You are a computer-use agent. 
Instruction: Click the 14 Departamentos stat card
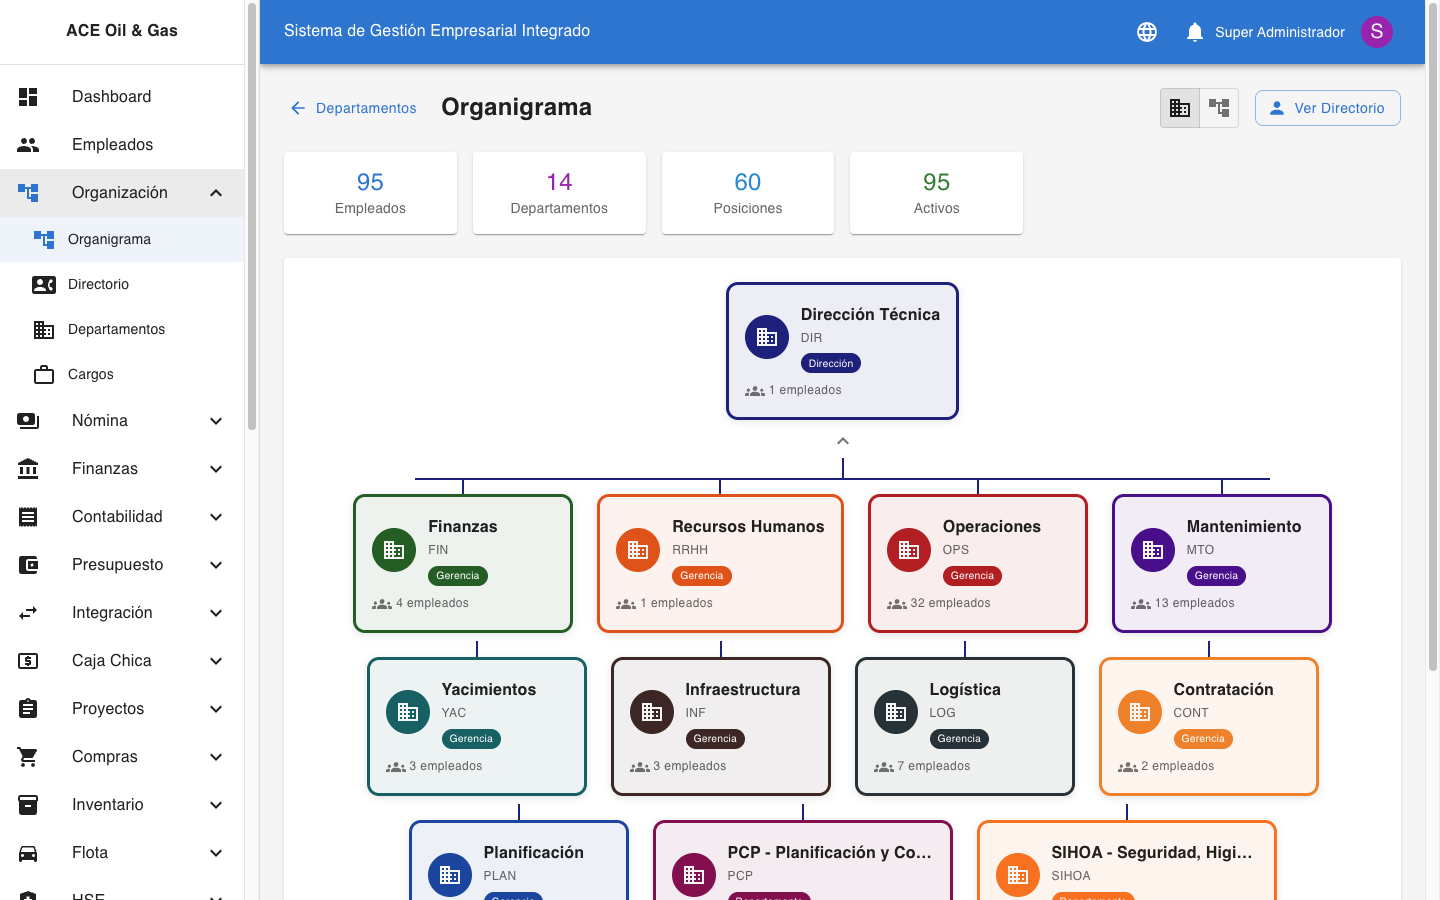click(x=559, y=192)
